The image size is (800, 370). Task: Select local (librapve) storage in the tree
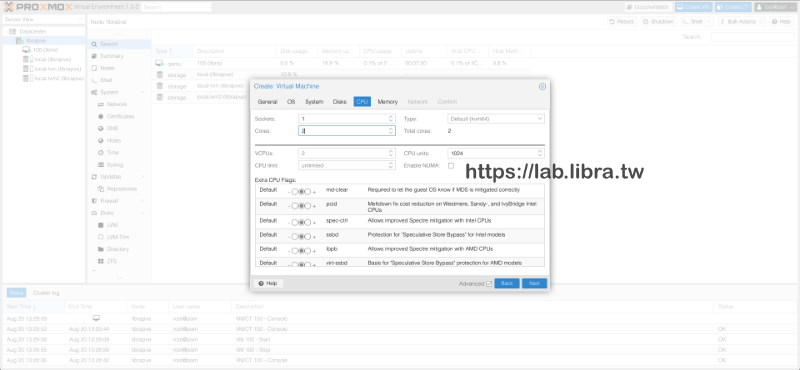coord(53,60)
